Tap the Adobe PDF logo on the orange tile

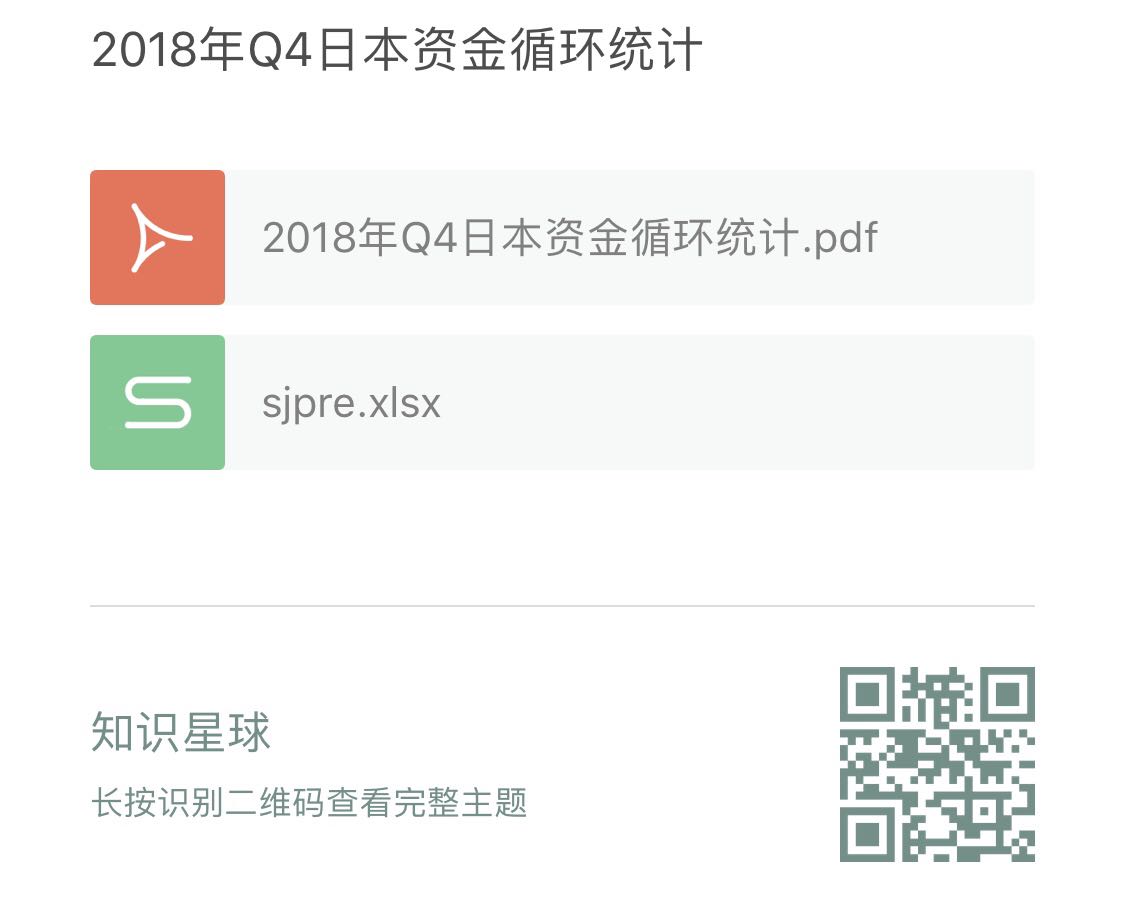click(157, 237)
